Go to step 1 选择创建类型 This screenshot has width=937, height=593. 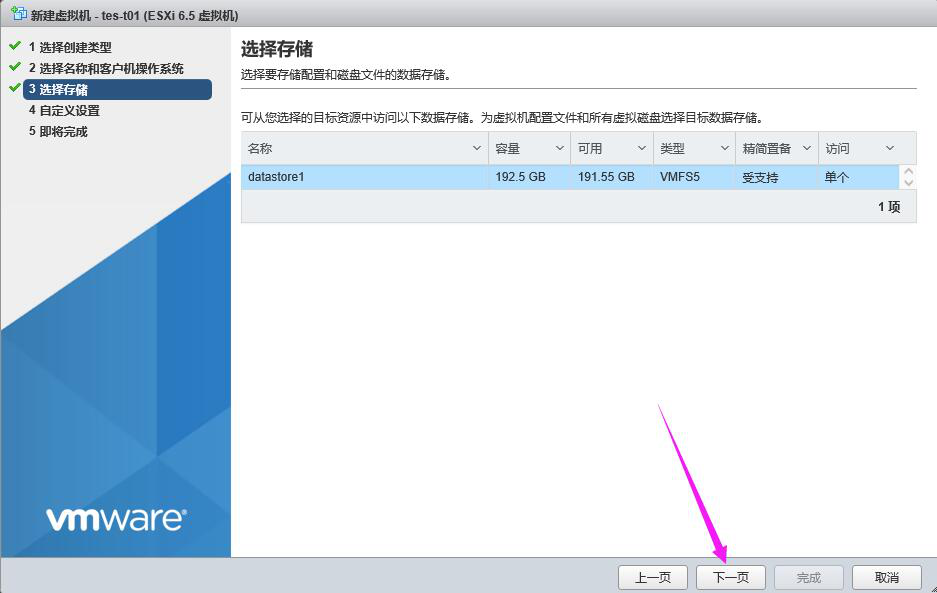[69, 47]
